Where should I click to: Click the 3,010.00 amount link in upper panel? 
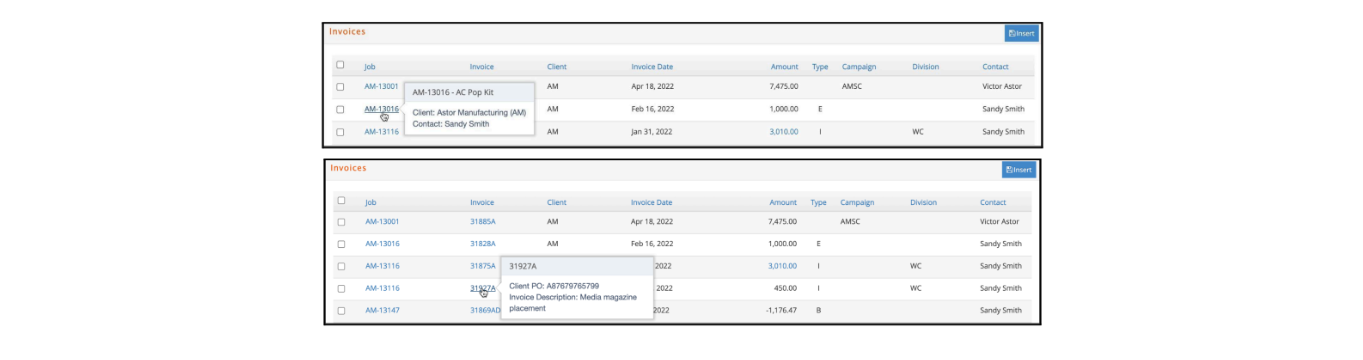coord(784,131)
